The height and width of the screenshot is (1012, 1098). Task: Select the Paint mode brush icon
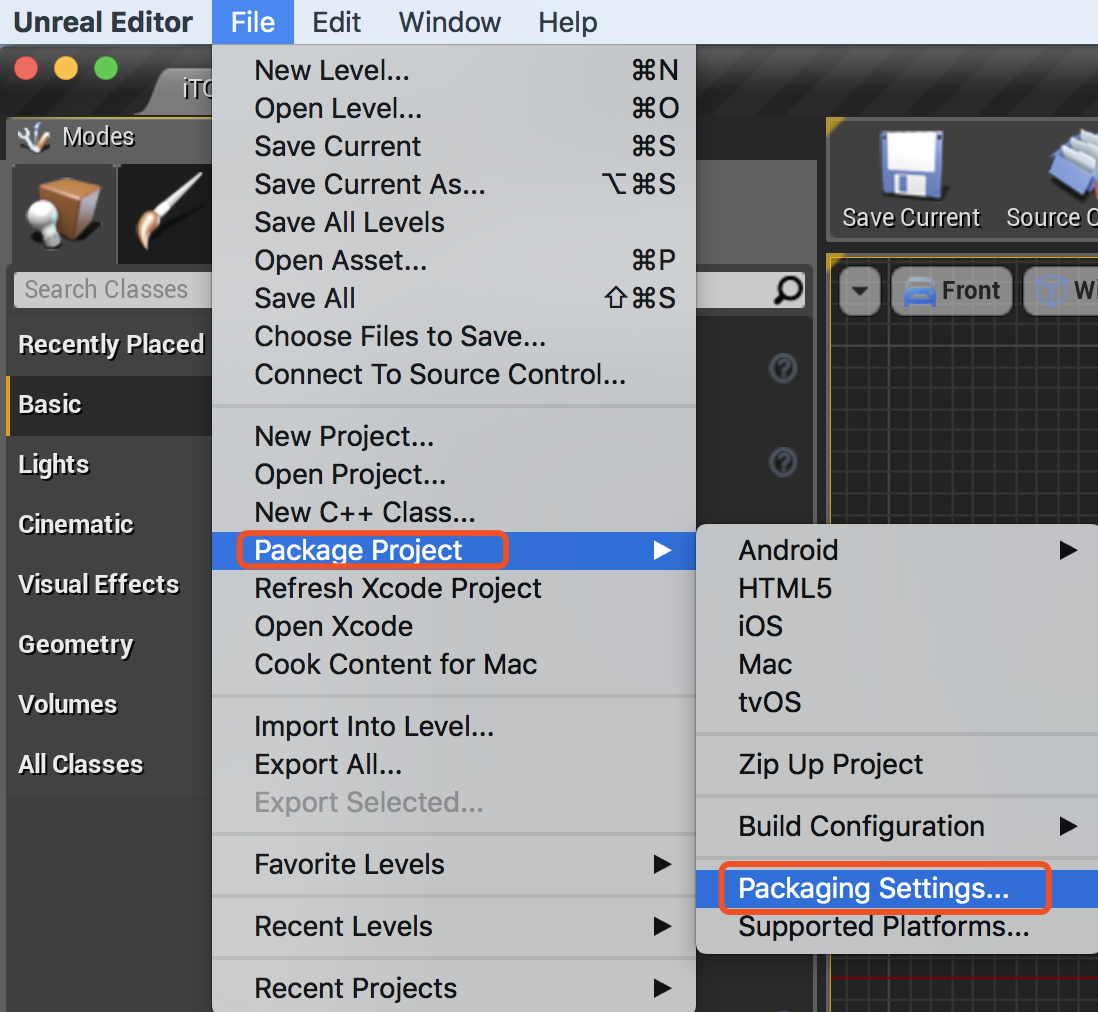[167, 214]
